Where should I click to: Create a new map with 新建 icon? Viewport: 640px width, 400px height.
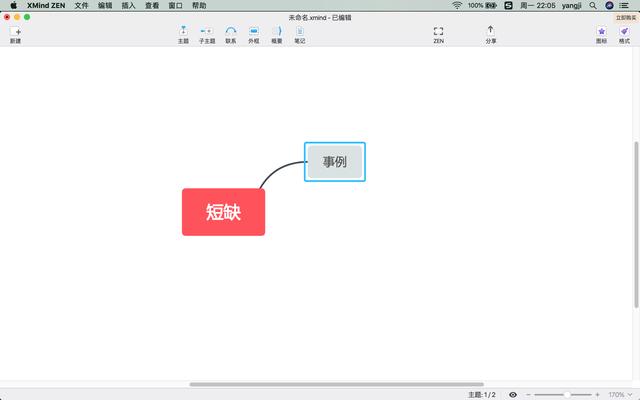(16, 35)
